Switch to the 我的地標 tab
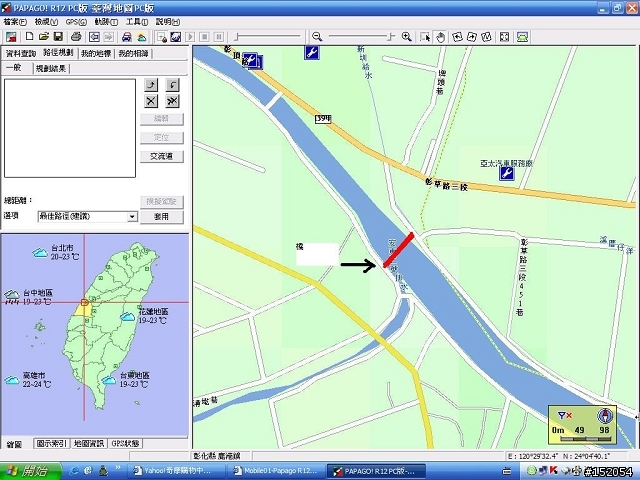The image size is (640, 480). (x=96, y=53)
